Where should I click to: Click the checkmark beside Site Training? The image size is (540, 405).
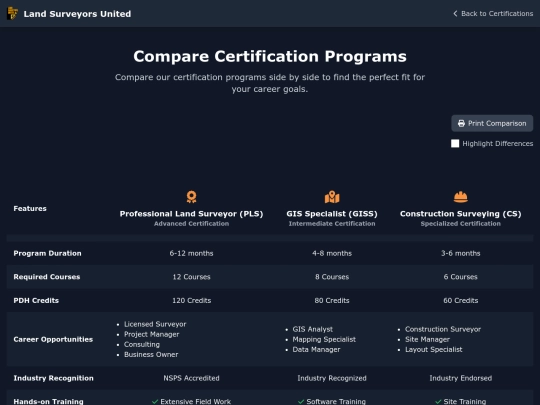tap(438, 402)
